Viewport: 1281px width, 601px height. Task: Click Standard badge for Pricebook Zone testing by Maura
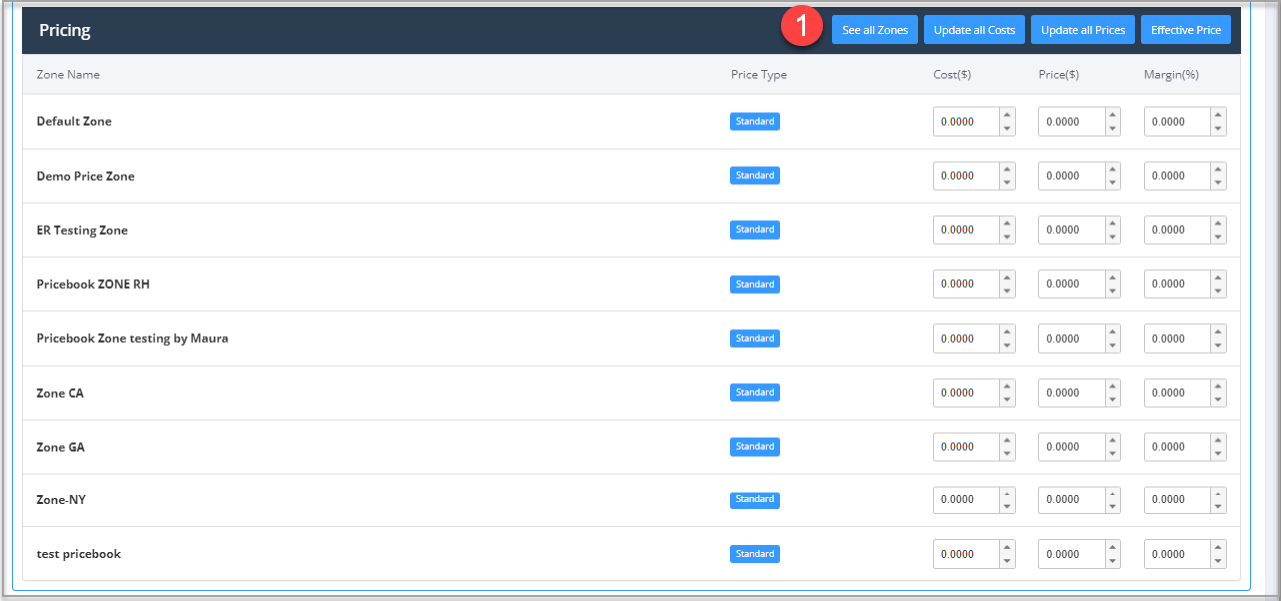point(755,338)
